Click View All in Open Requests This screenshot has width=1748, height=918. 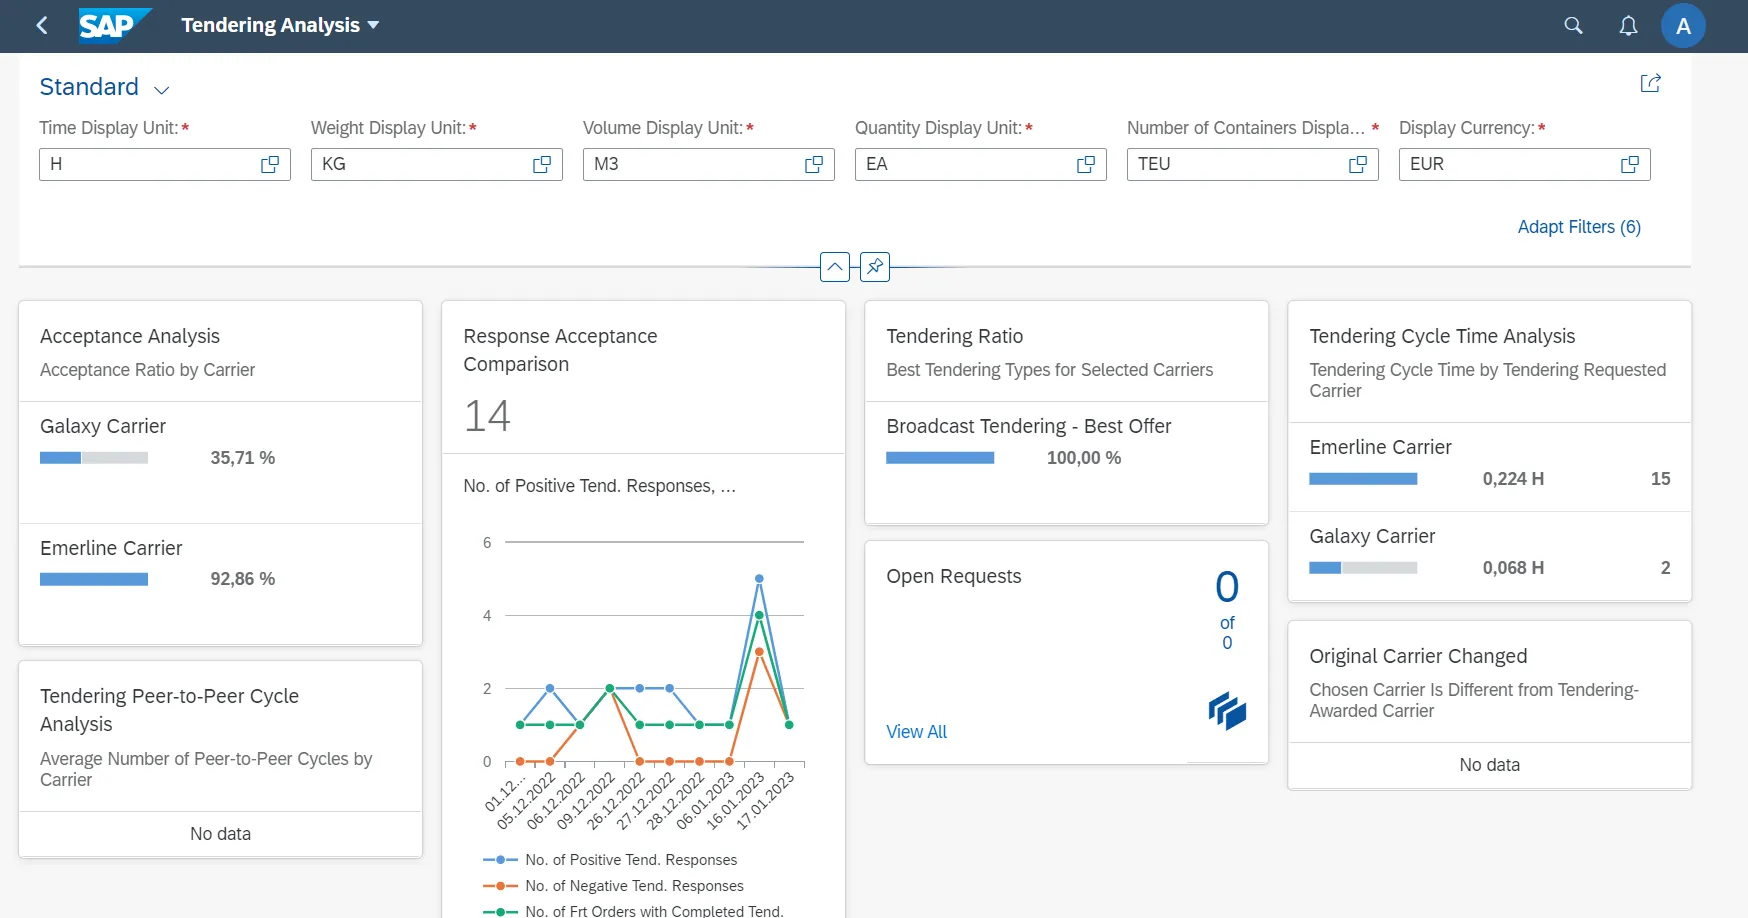point(916,732)
